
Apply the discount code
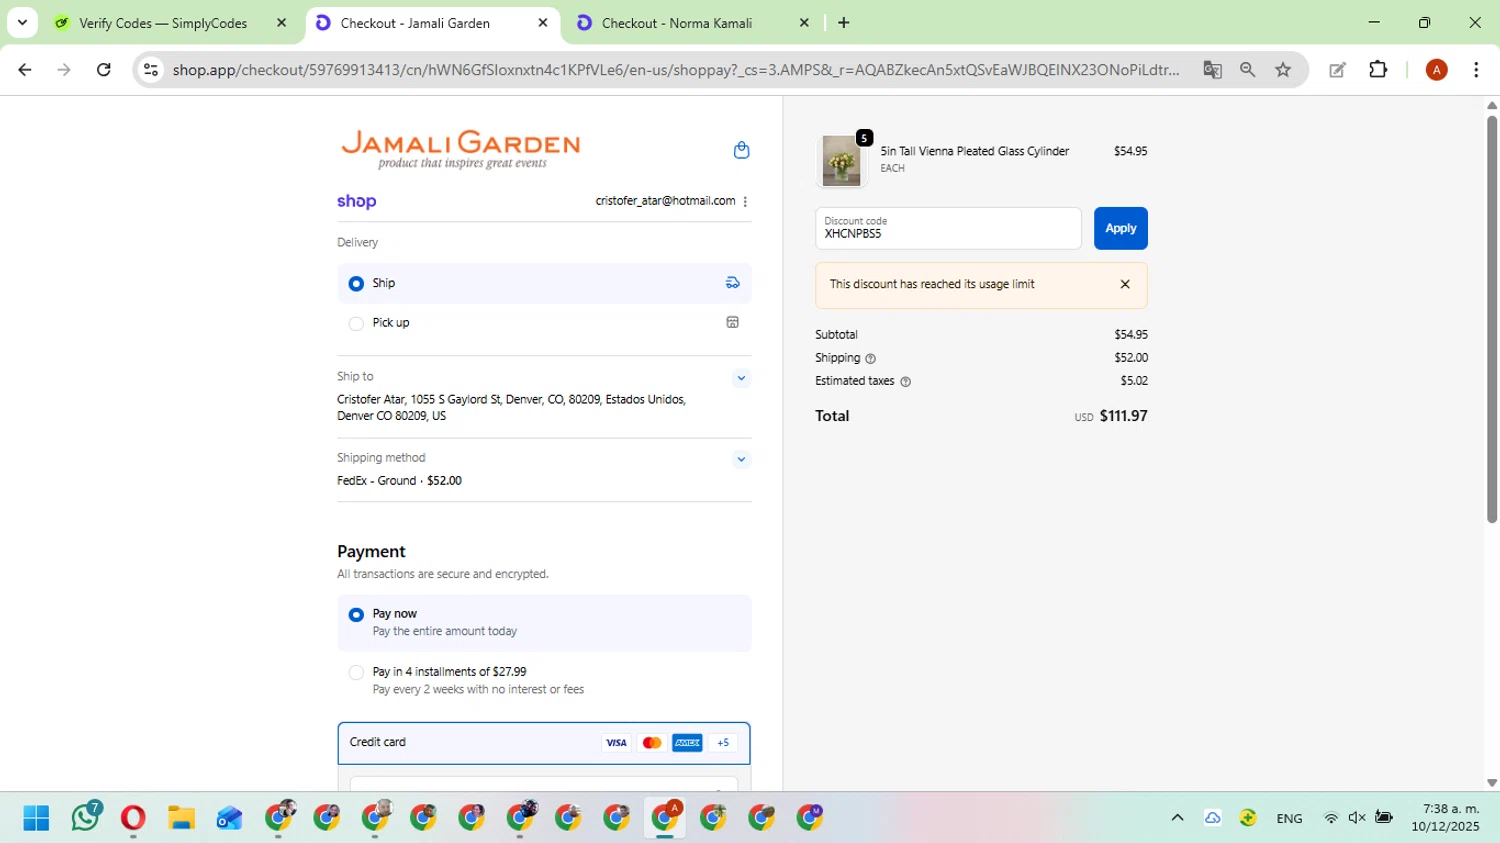click(1120, 228)
